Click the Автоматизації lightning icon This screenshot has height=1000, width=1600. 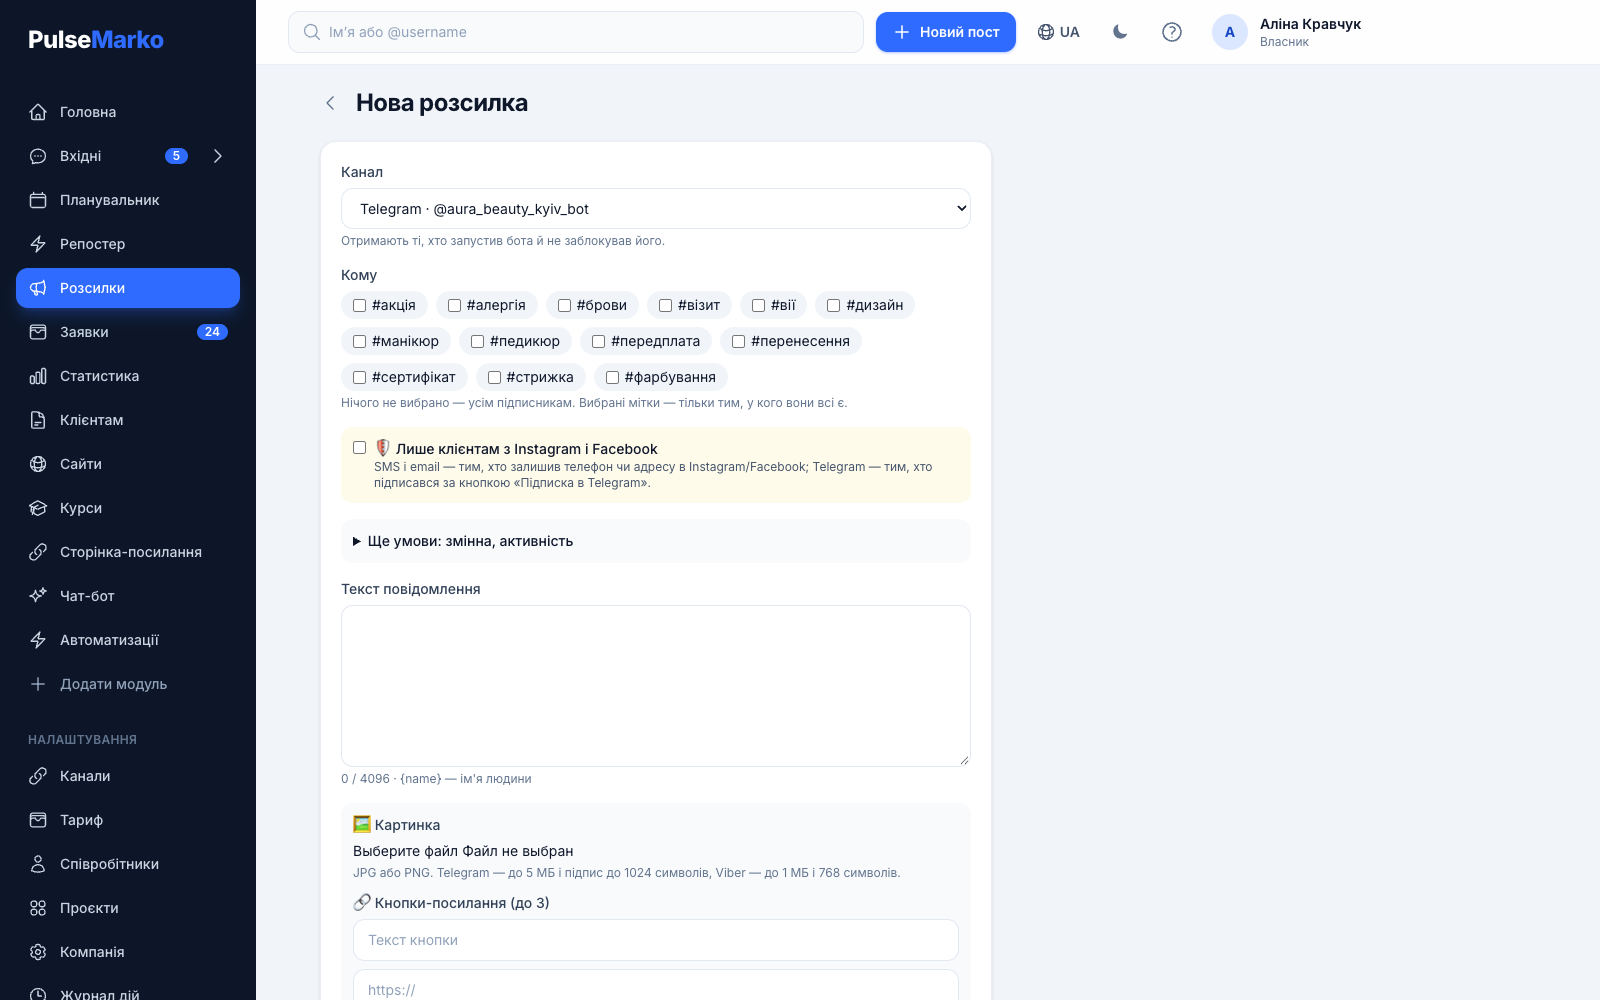(x=38, y=640)
